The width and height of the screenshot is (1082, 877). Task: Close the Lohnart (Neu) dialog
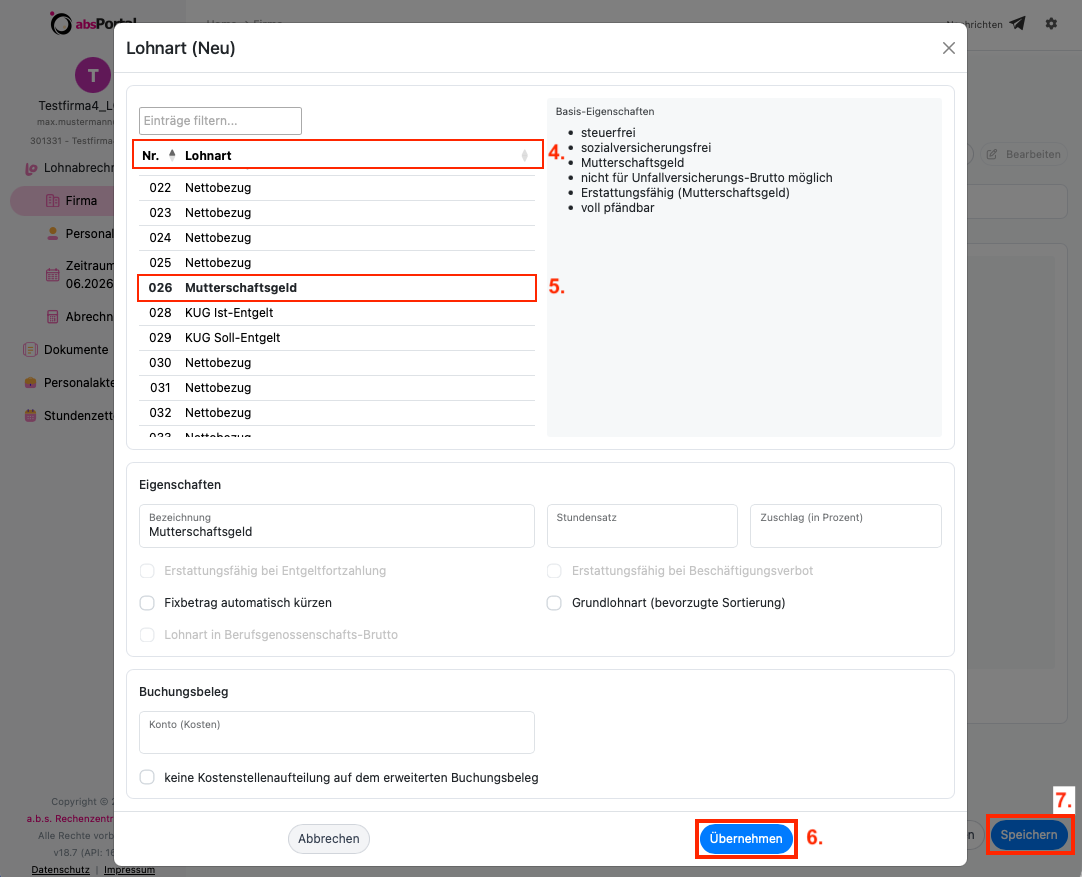[949, 48]
